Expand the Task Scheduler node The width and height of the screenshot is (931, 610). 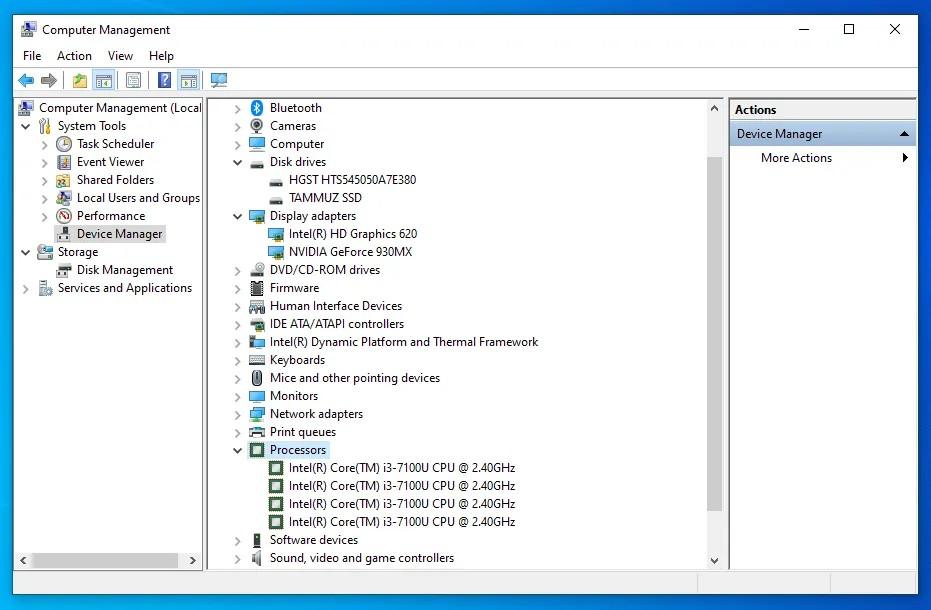[45, 145]
